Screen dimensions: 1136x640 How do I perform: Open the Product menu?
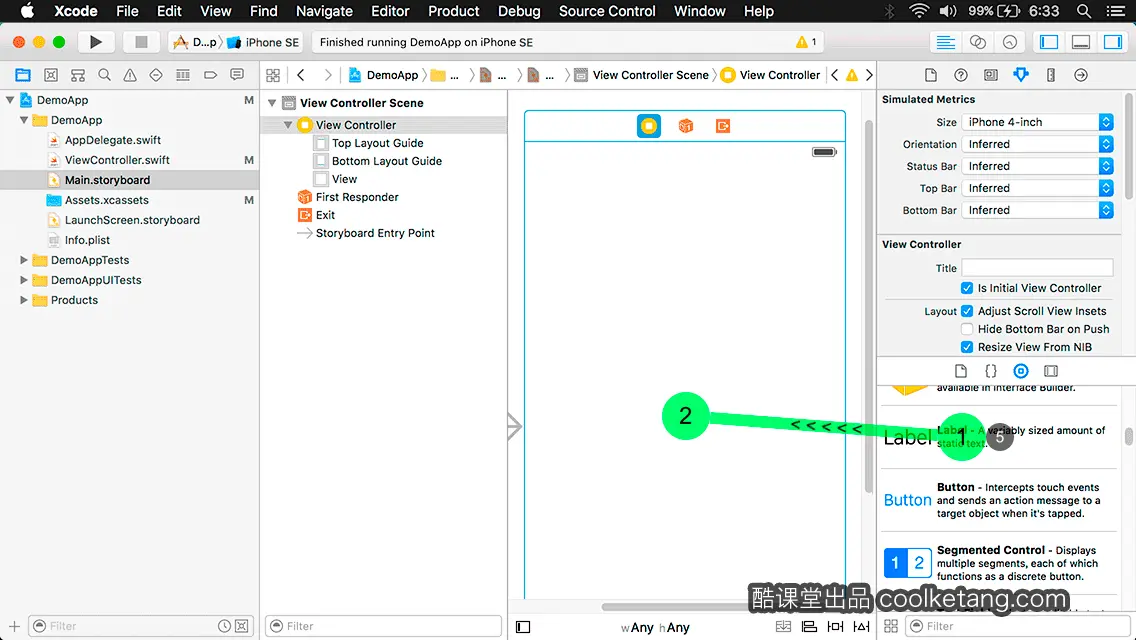(454, 11)
